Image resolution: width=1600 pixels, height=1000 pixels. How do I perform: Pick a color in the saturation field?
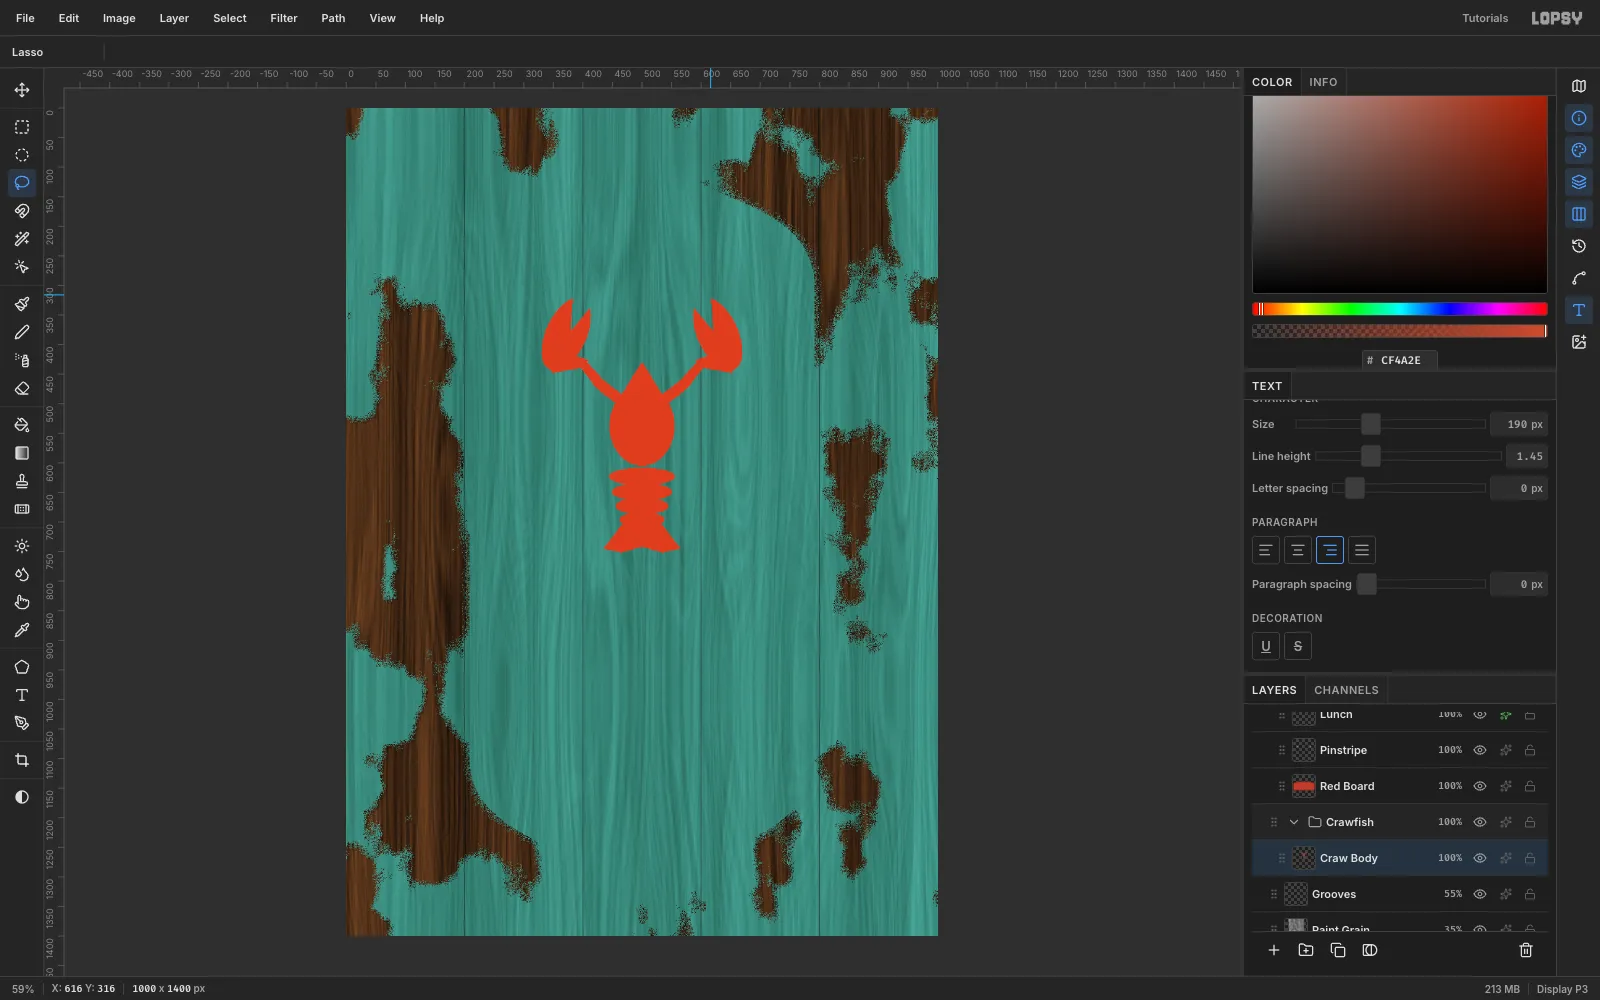[1400, 194]
